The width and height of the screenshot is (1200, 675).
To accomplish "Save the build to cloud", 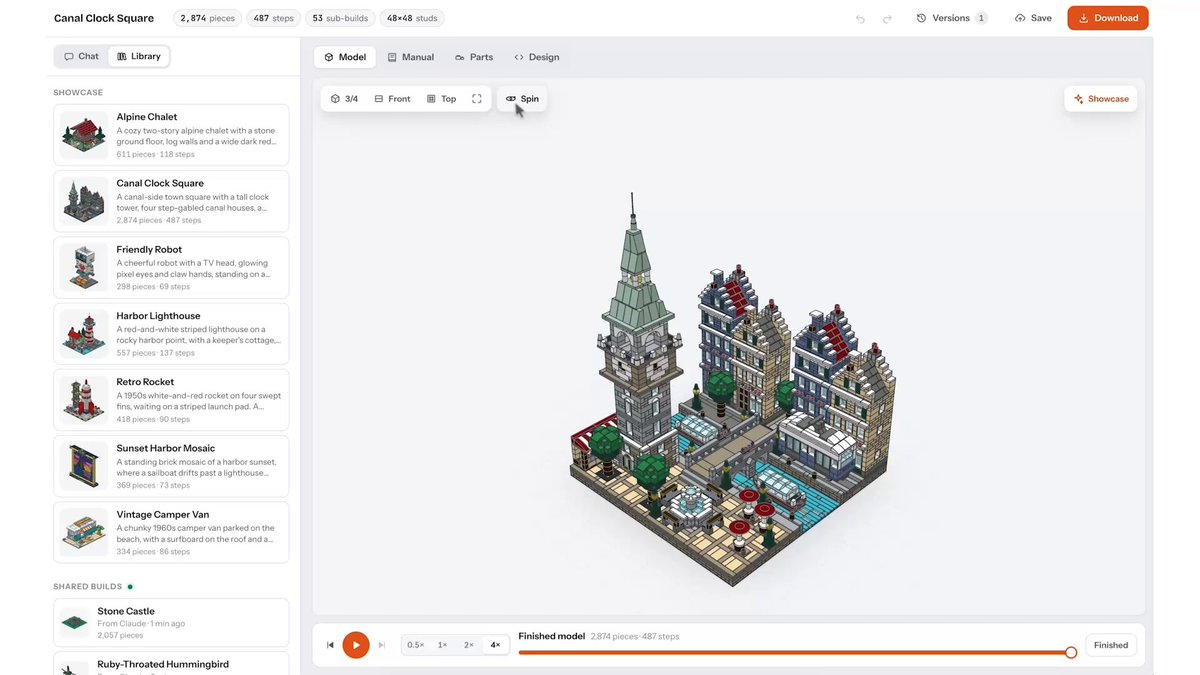I will click(1033, 18).
